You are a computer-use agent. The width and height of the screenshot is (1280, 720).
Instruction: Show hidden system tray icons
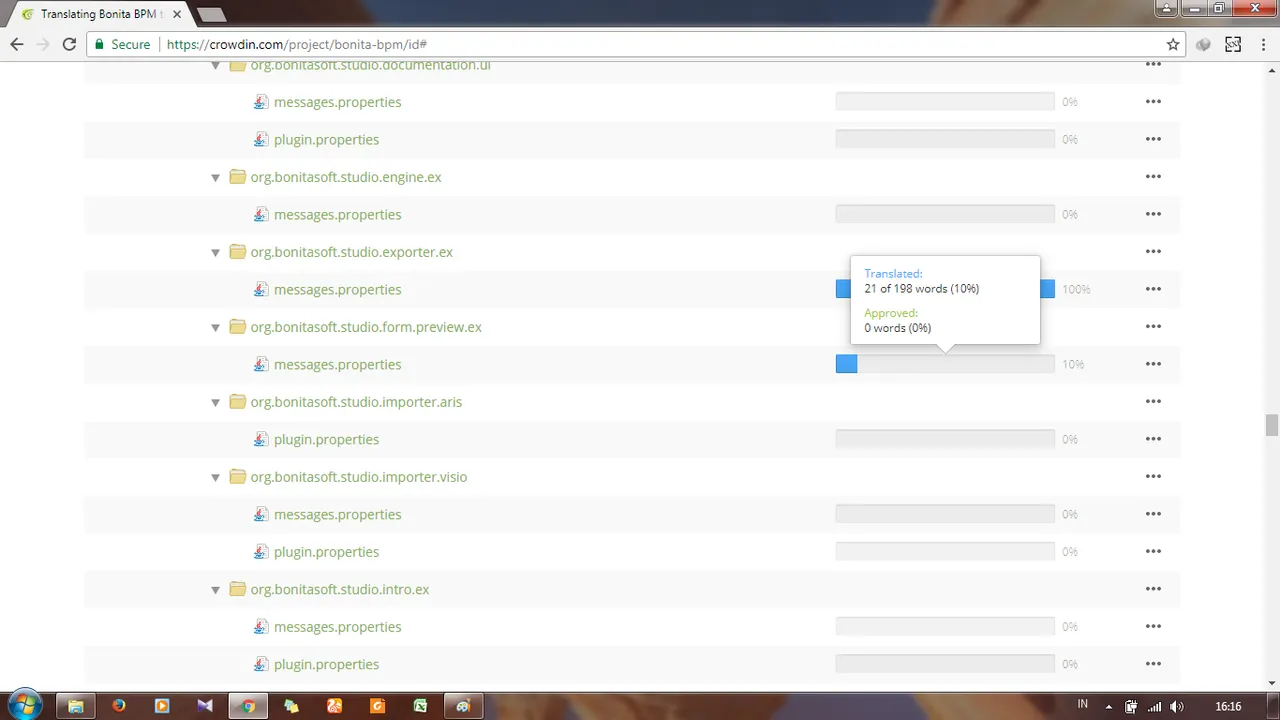(x=1108, y=706)
